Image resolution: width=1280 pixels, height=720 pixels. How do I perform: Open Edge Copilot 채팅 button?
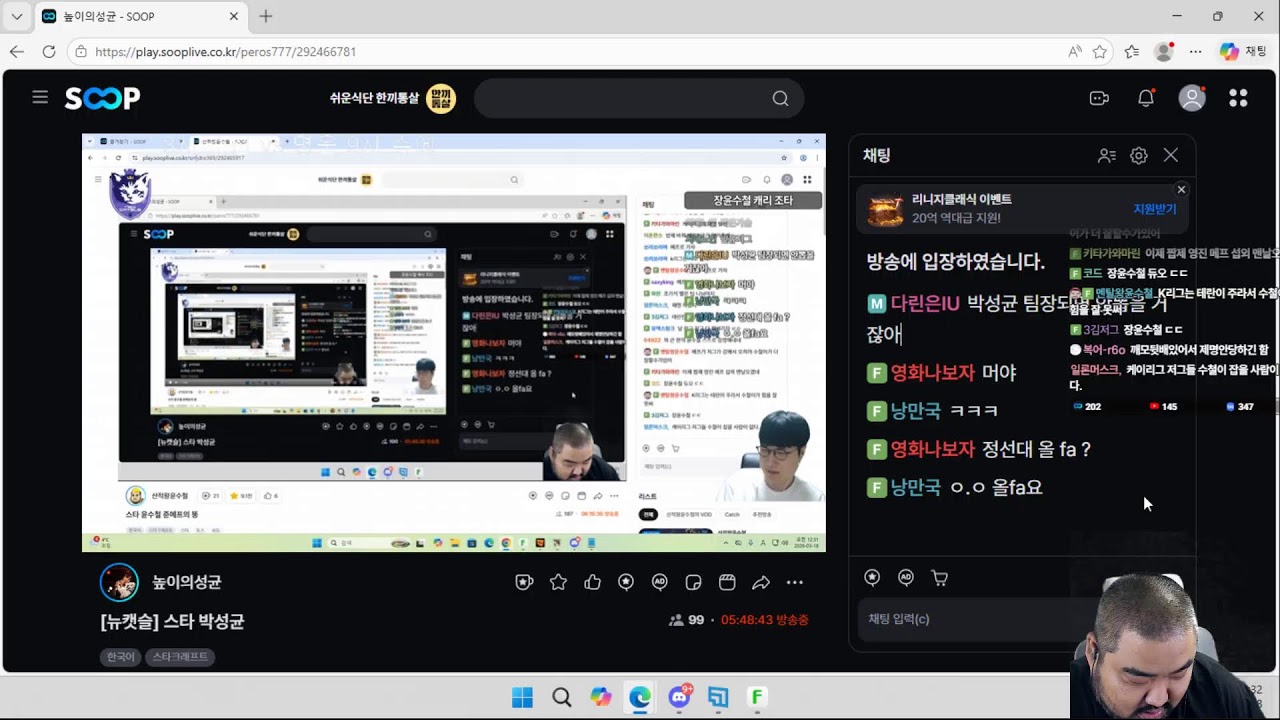point(1243,51)
